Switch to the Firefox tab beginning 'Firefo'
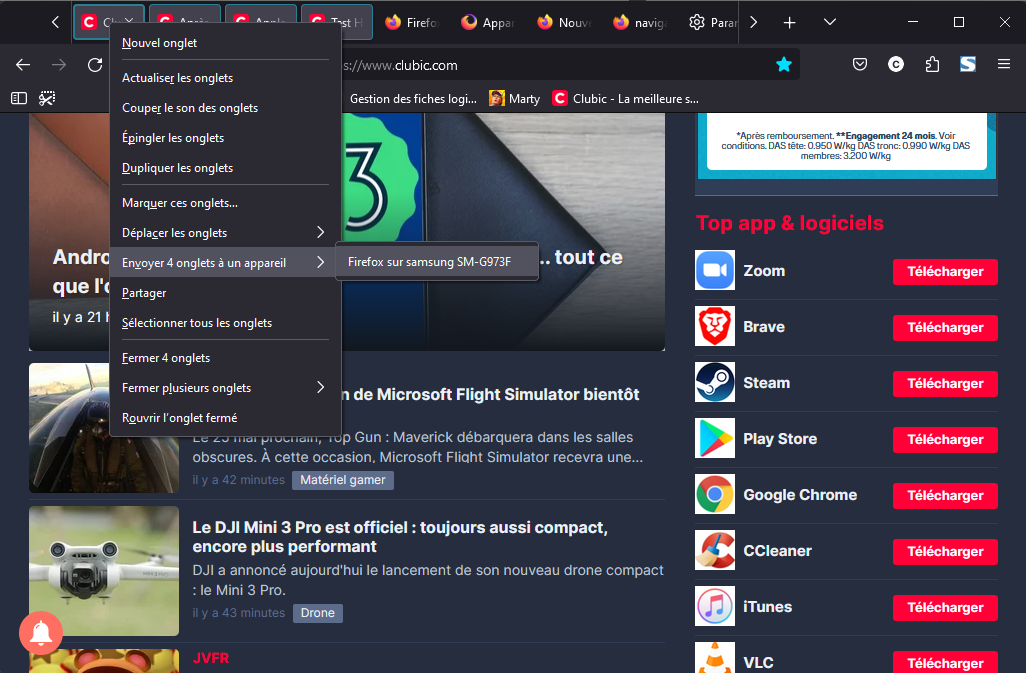 411,22
